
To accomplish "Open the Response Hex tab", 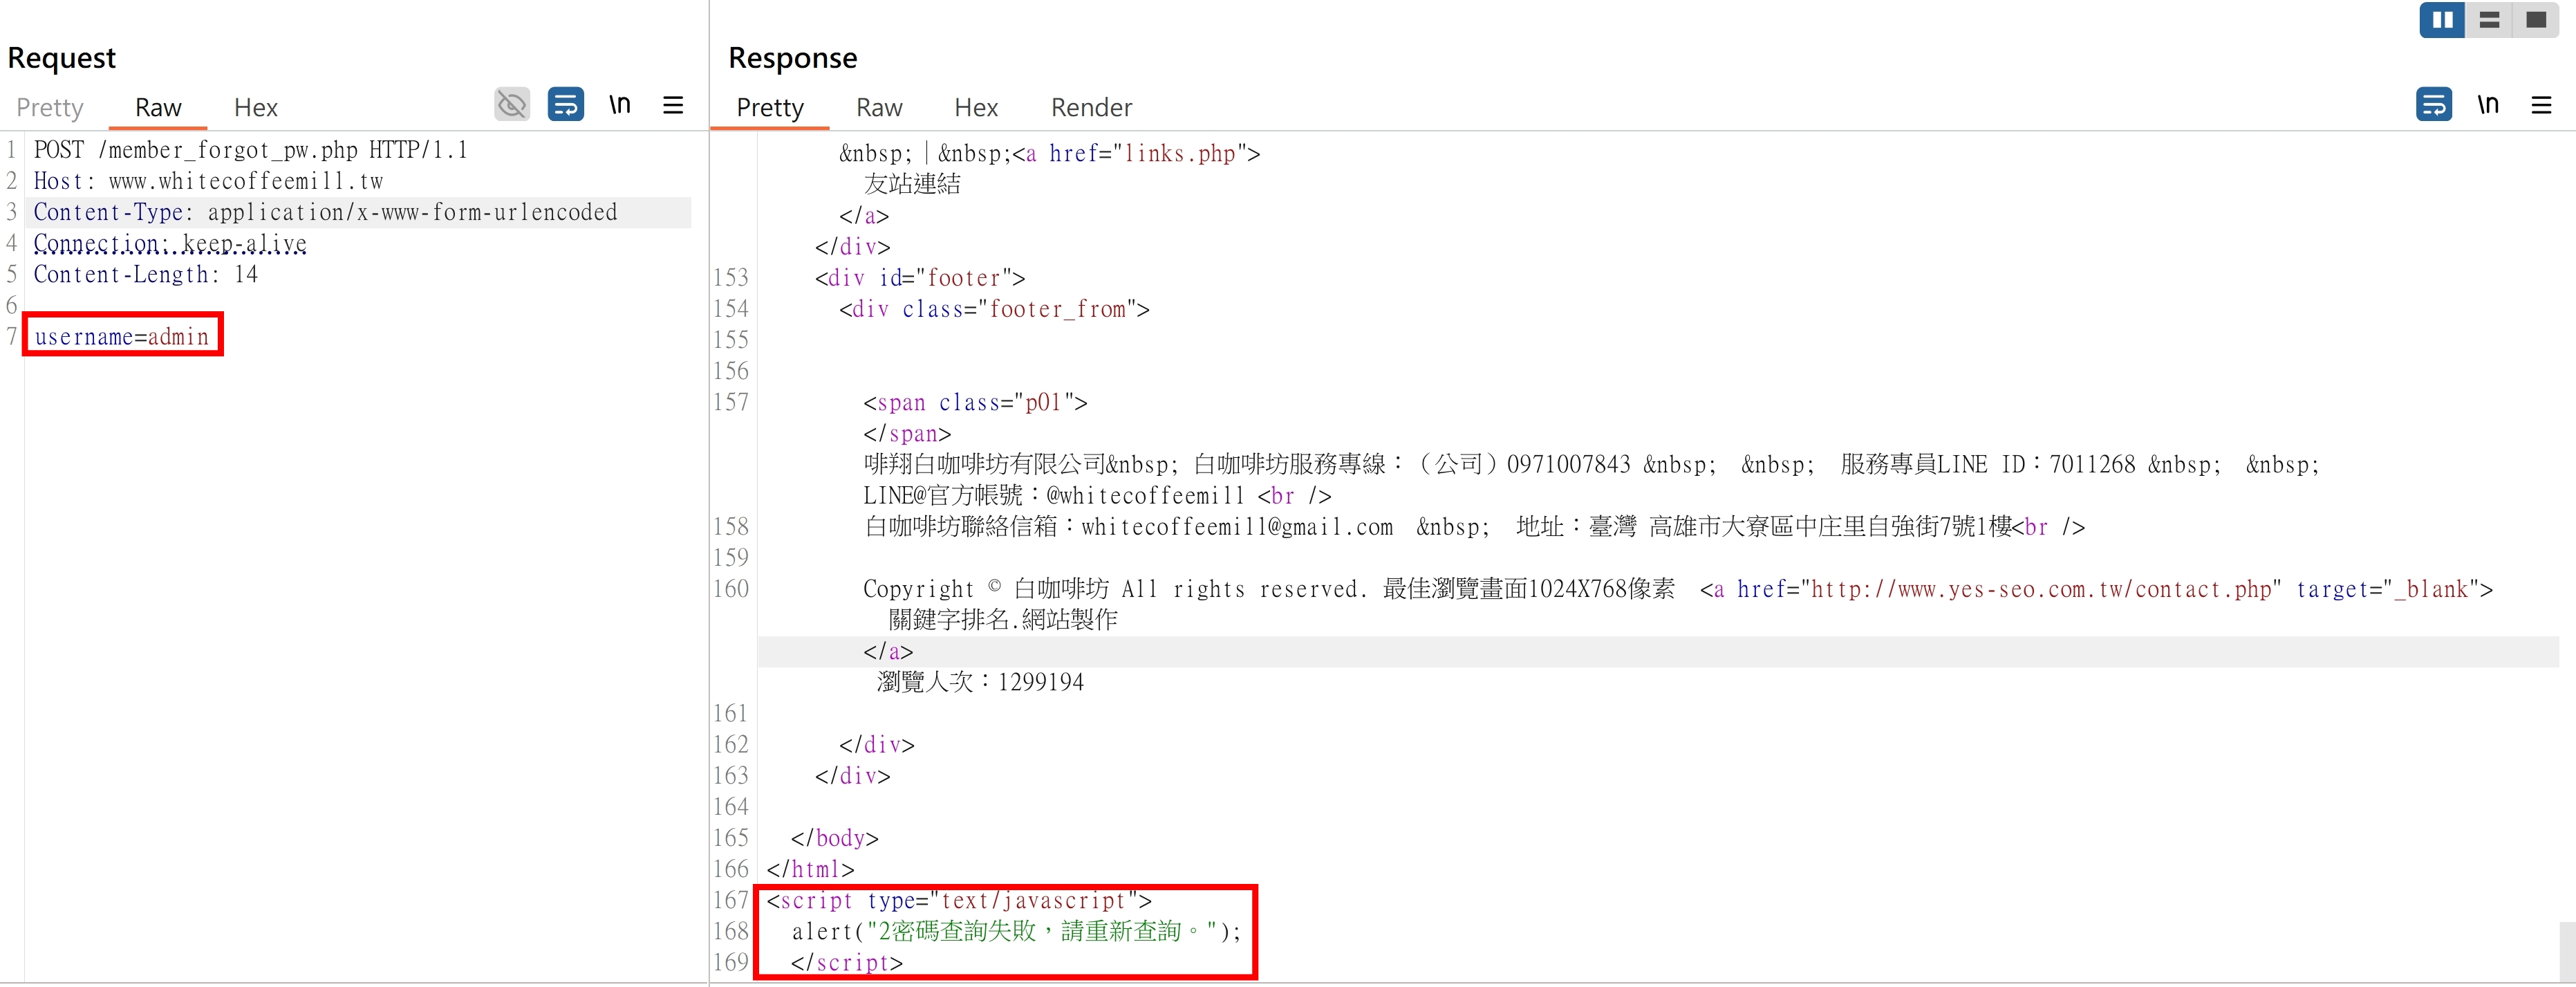I will pyautogui.click(x=976, y=108).
